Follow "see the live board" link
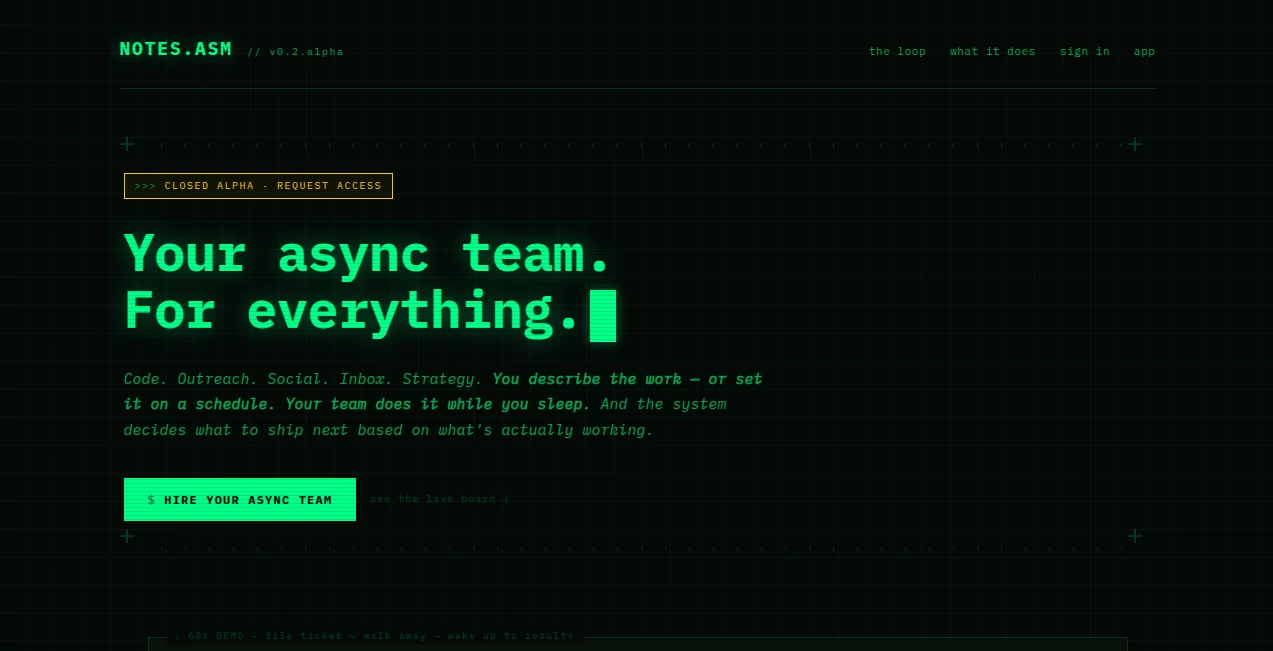 439,499
